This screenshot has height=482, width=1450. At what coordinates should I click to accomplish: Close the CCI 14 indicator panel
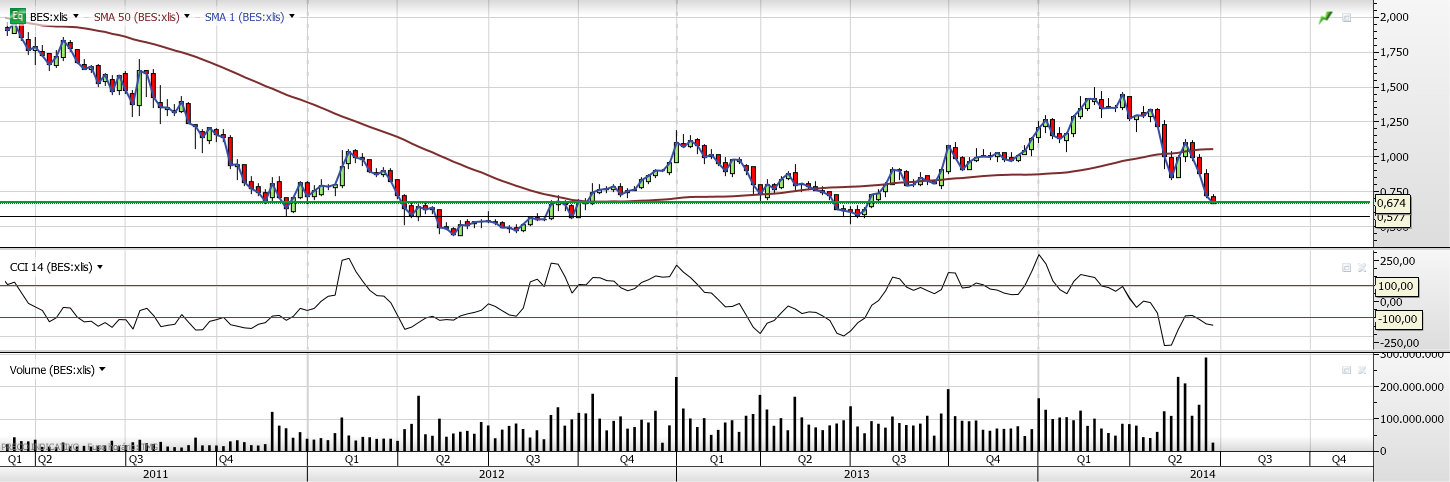click(1361, 267)
